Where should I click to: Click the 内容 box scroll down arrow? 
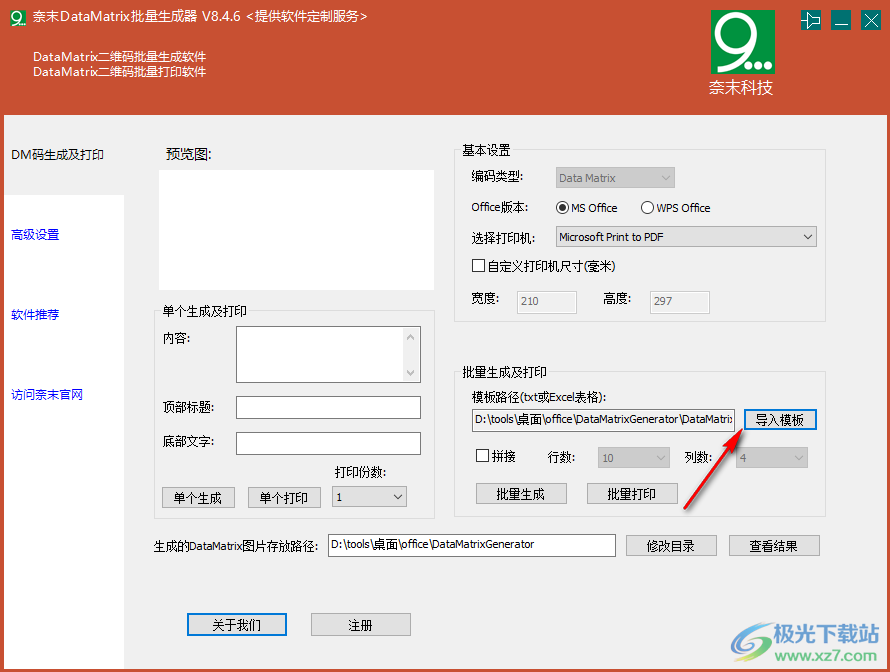pyautogui.click(x=411, y=372)
